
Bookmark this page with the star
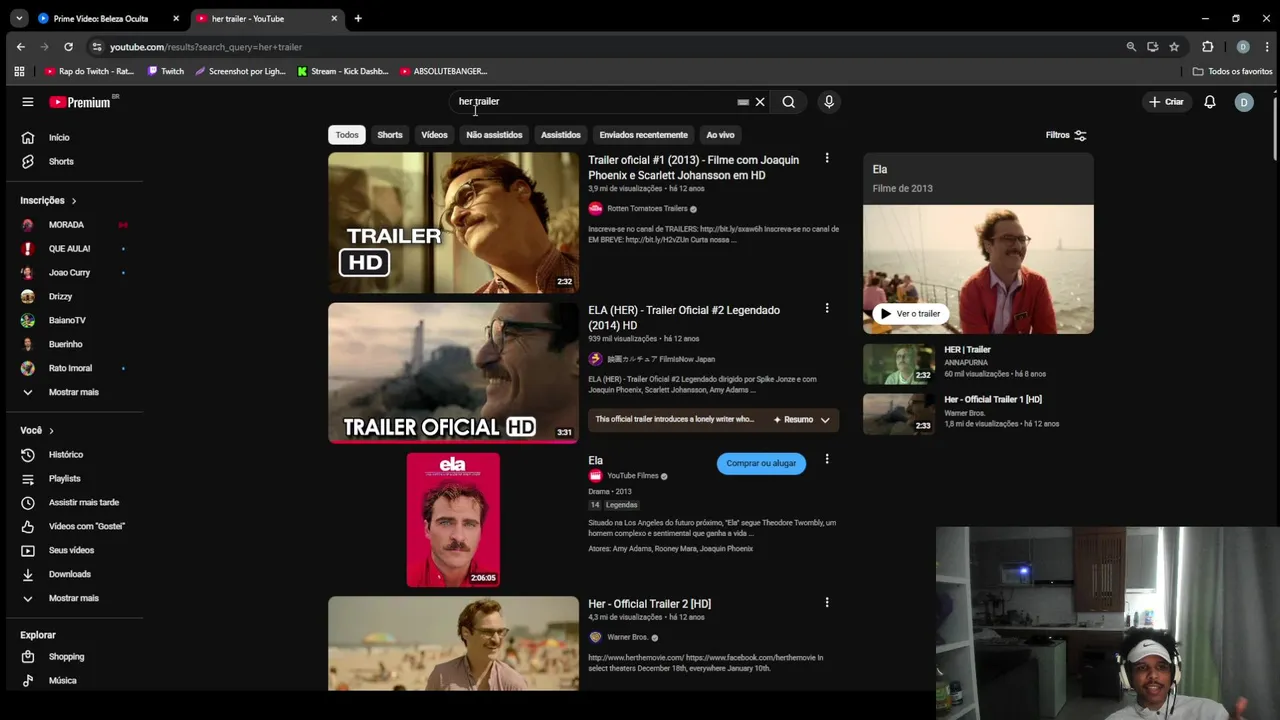click(1174, 47)
